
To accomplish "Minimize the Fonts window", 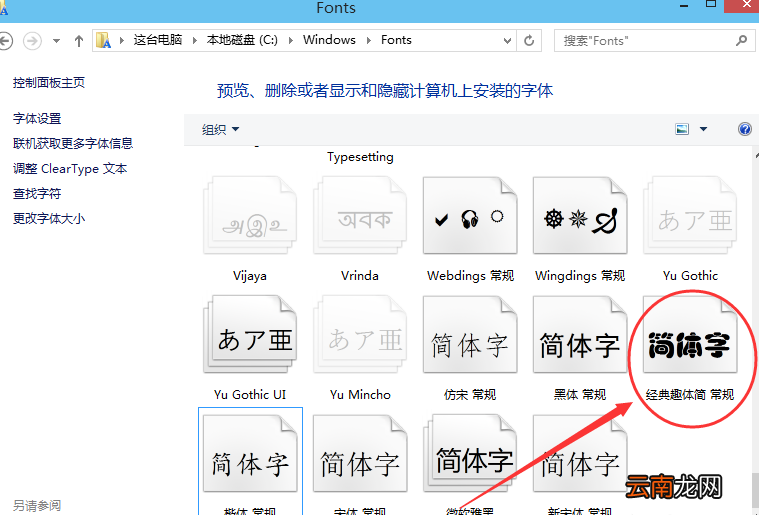I will tap(684, 6).
